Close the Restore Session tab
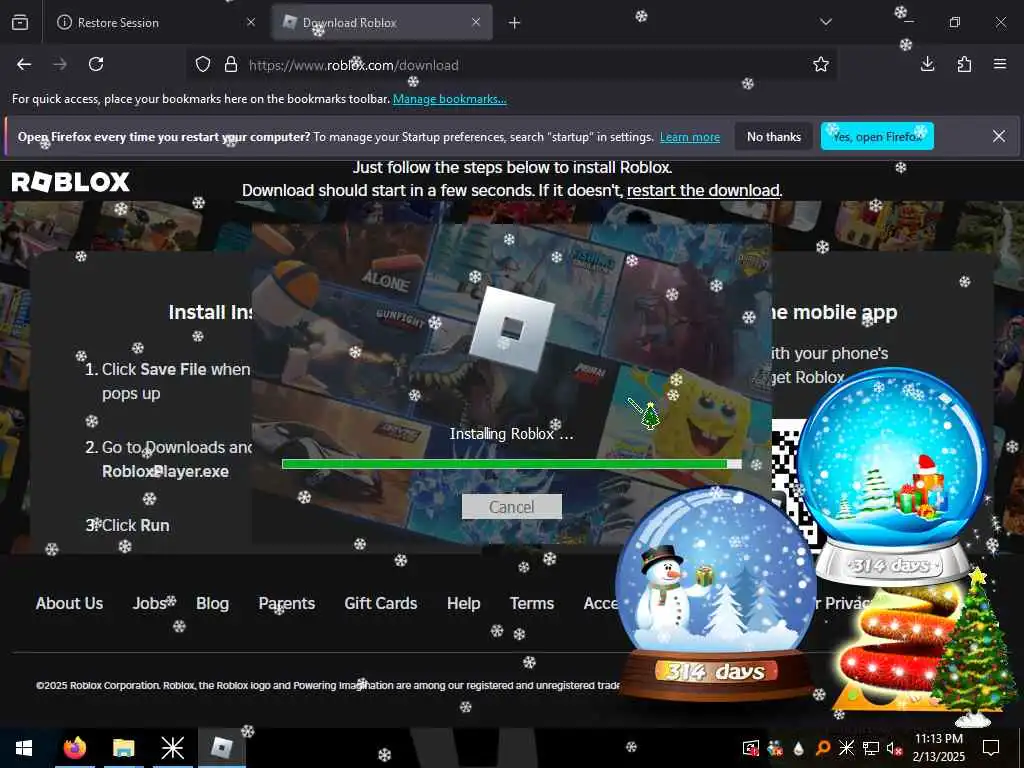1024x768 pixels. (x=251, y=22)
